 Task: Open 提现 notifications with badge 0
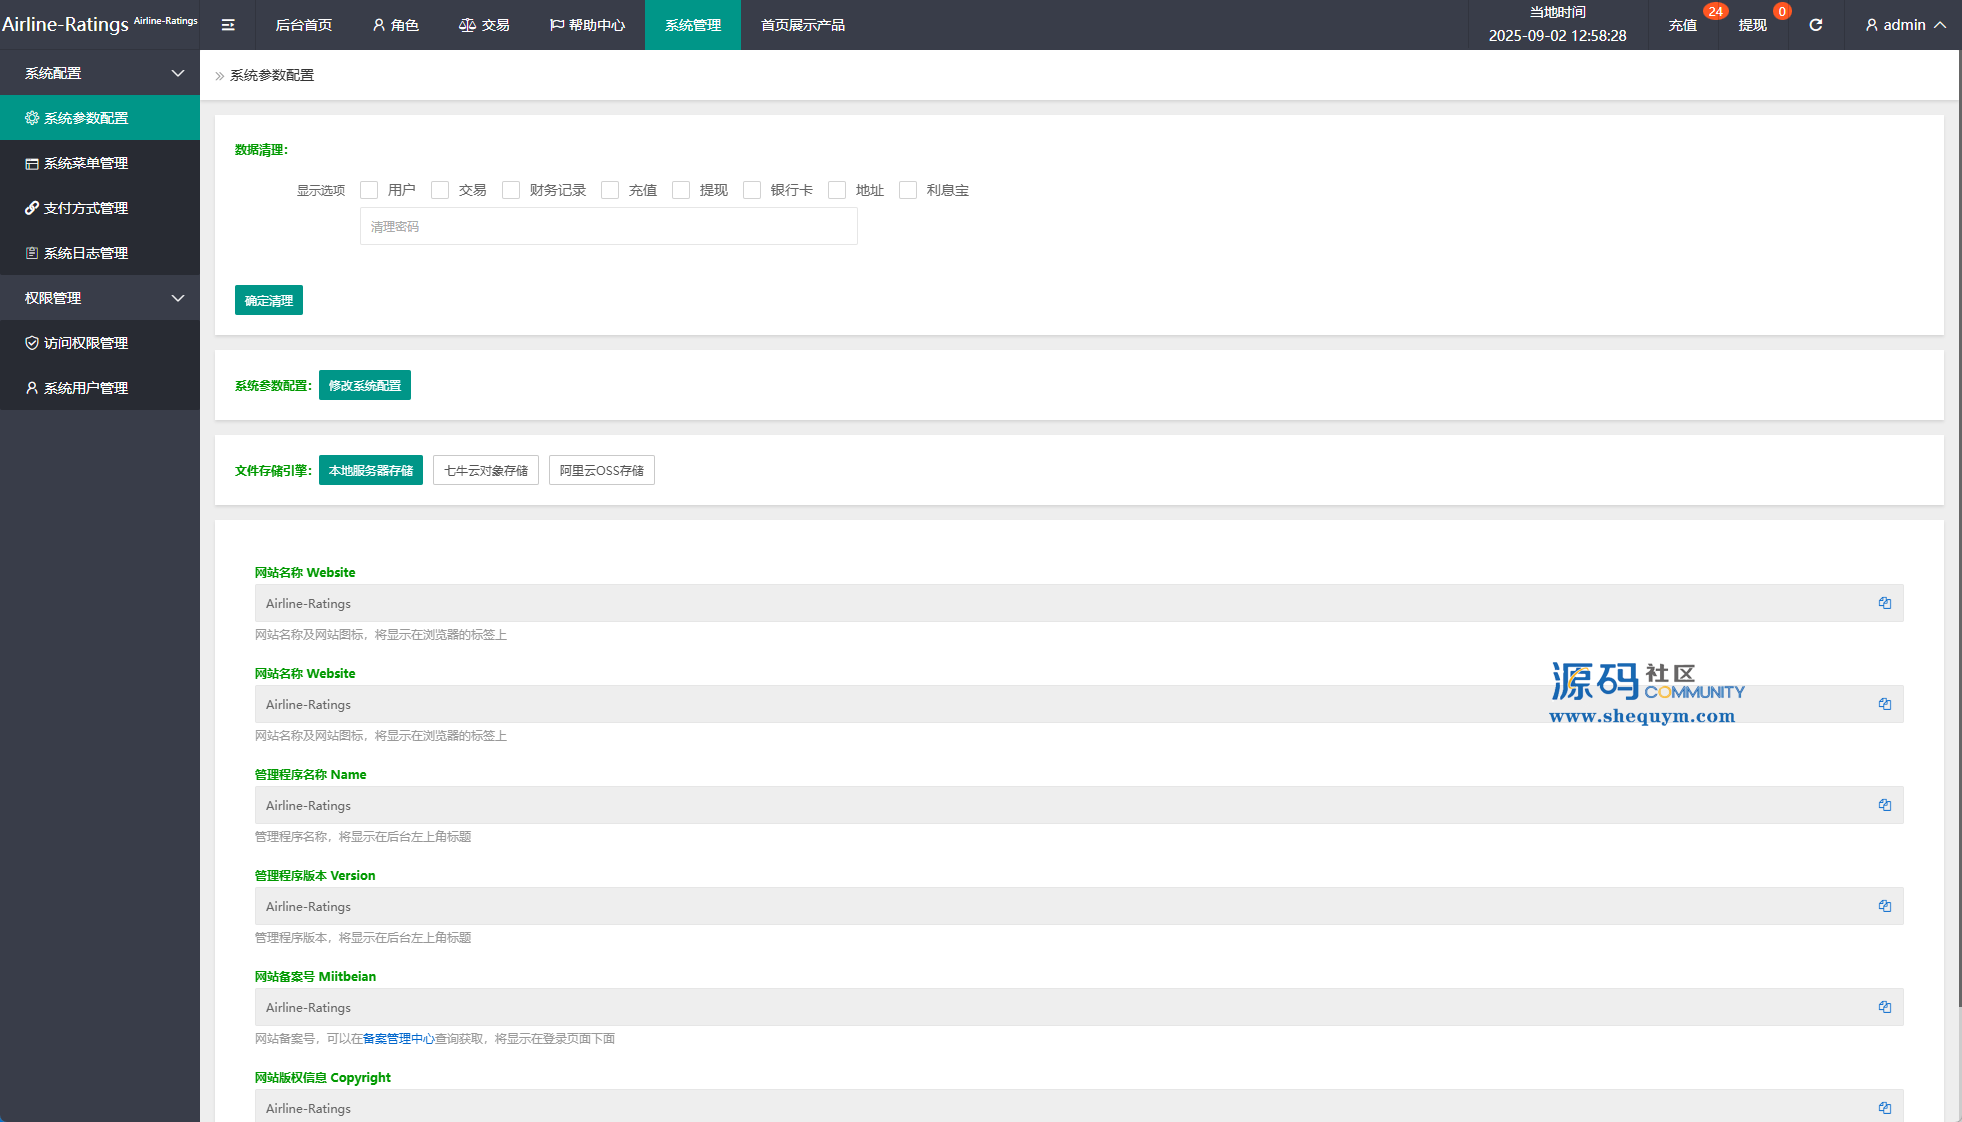coord(1752,25)
